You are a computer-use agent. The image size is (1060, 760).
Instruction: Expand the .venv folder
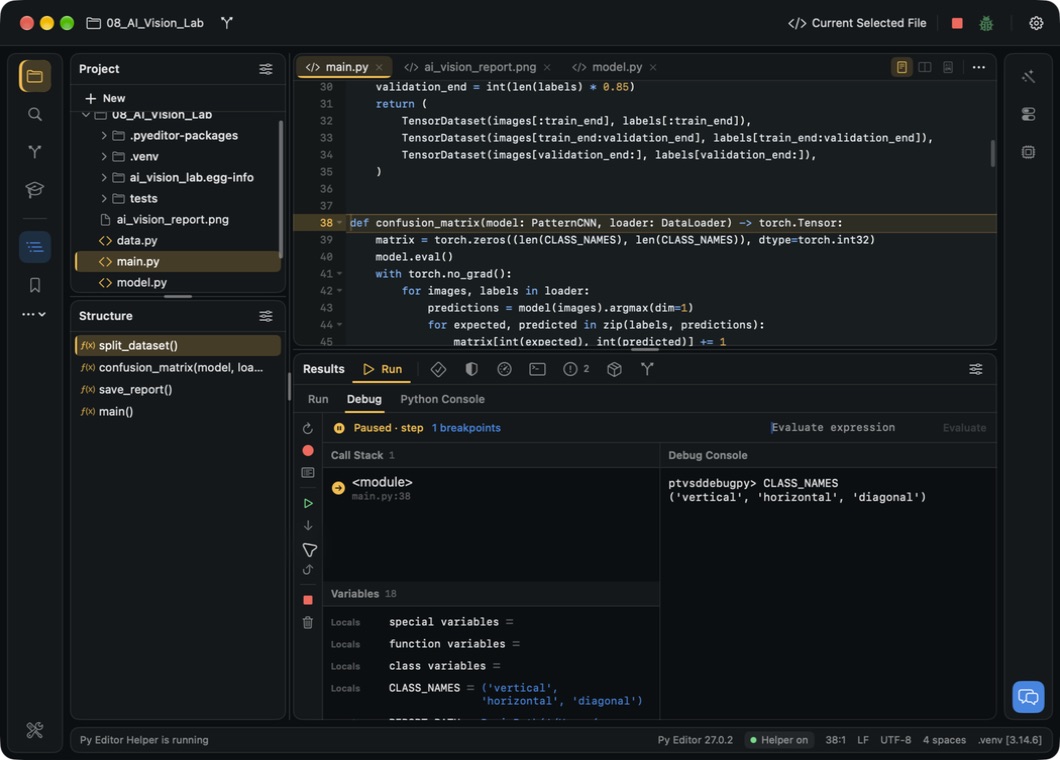(103, 156)
